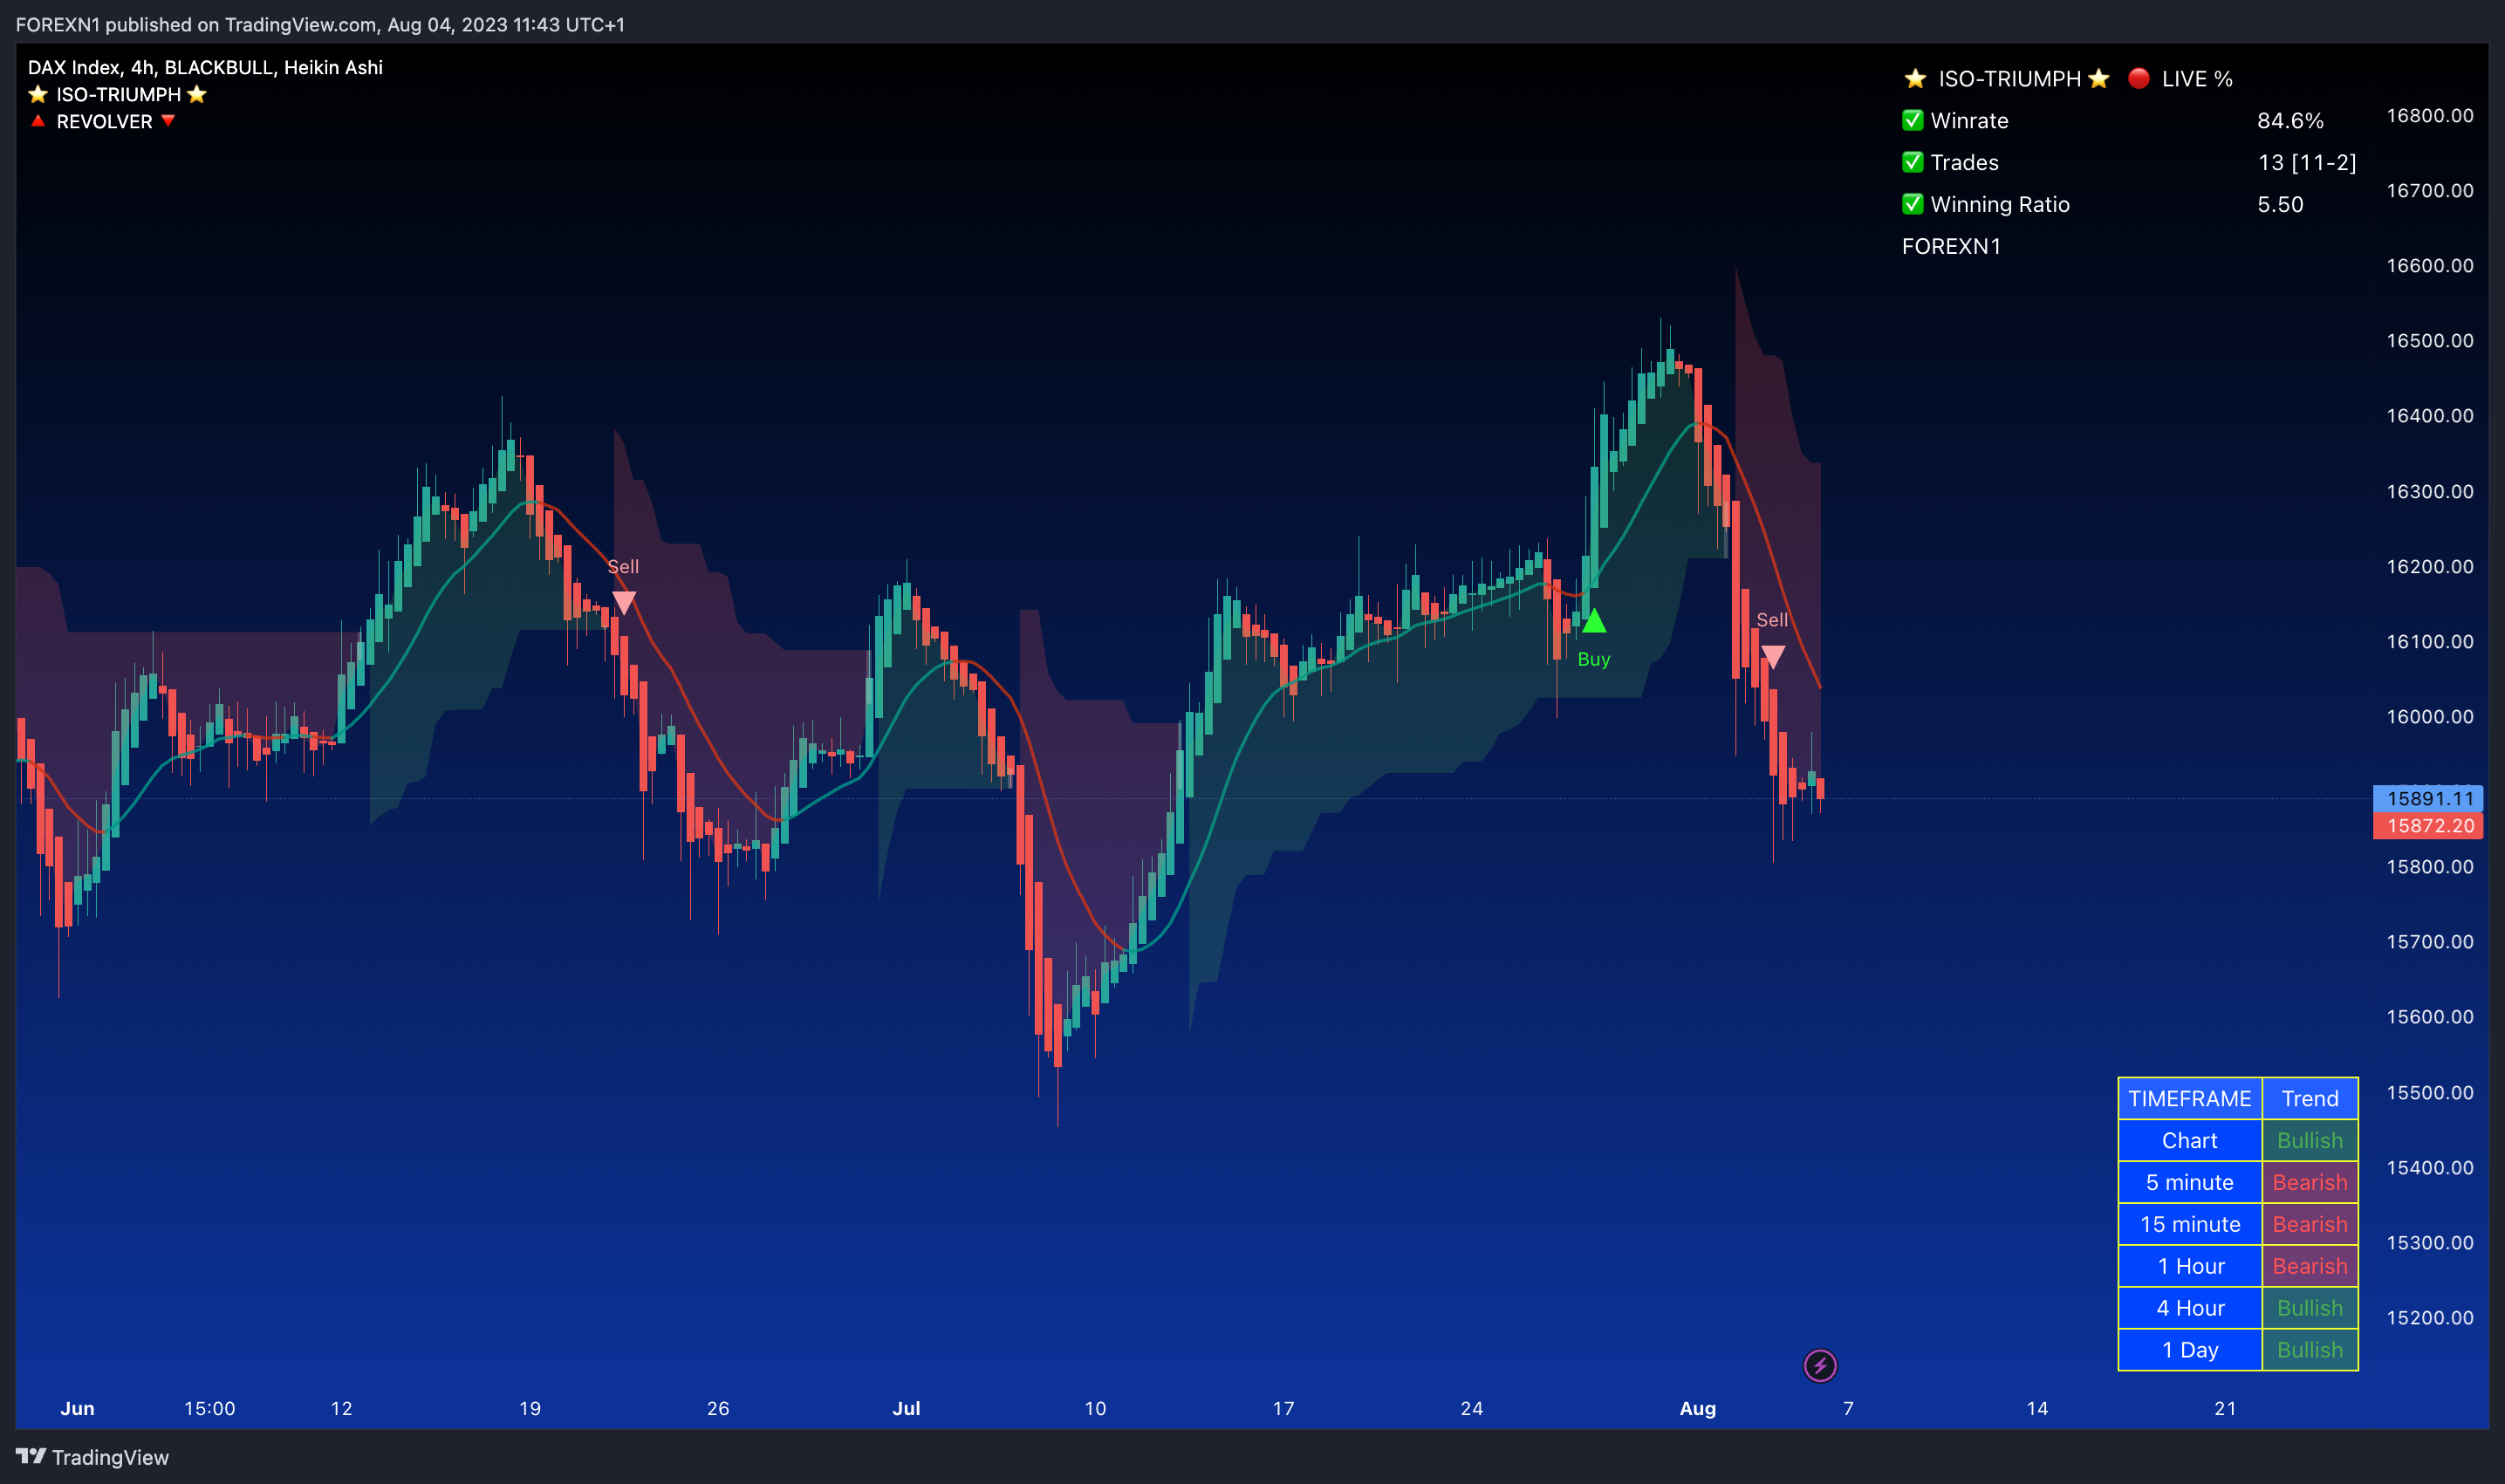Click the published-on TradingView.com header text
Screen dimensions: 2505x1484
(x=320, y=24)
